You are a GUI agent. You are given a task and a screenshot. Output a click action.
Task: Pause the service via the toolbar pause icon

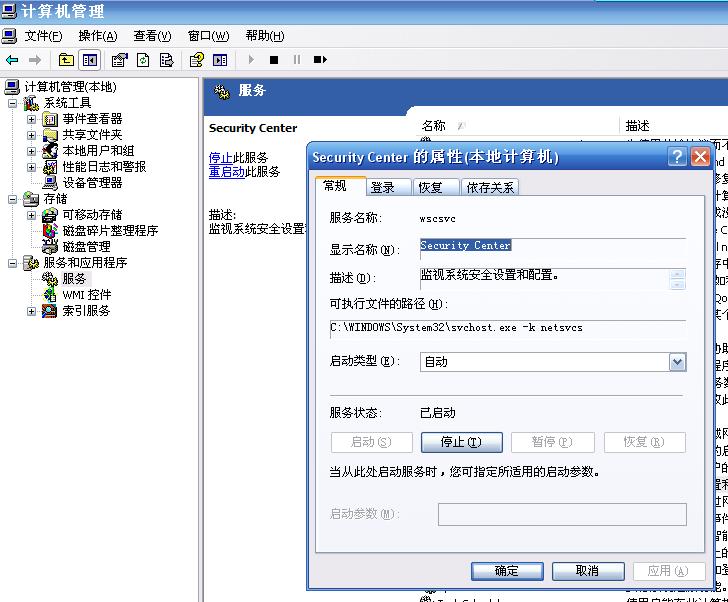(x=297, y=59)
